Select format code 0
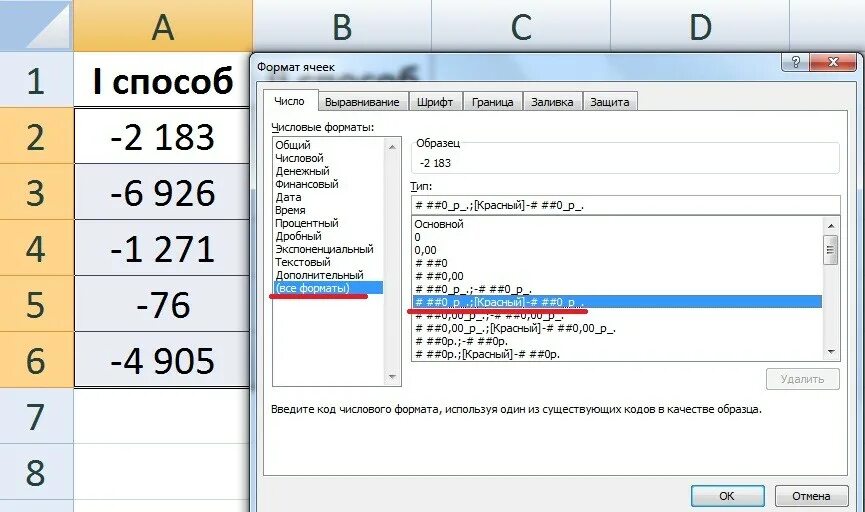The height and width of the screenshot is (512, 865). 617,237
